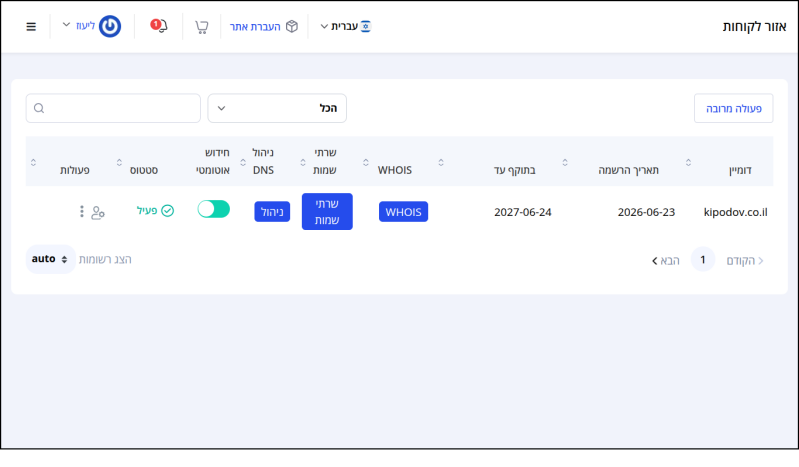Open the three-dot actions menu for kipodov.co.il
Screen dimensions: 799x467
coord(82,212)
